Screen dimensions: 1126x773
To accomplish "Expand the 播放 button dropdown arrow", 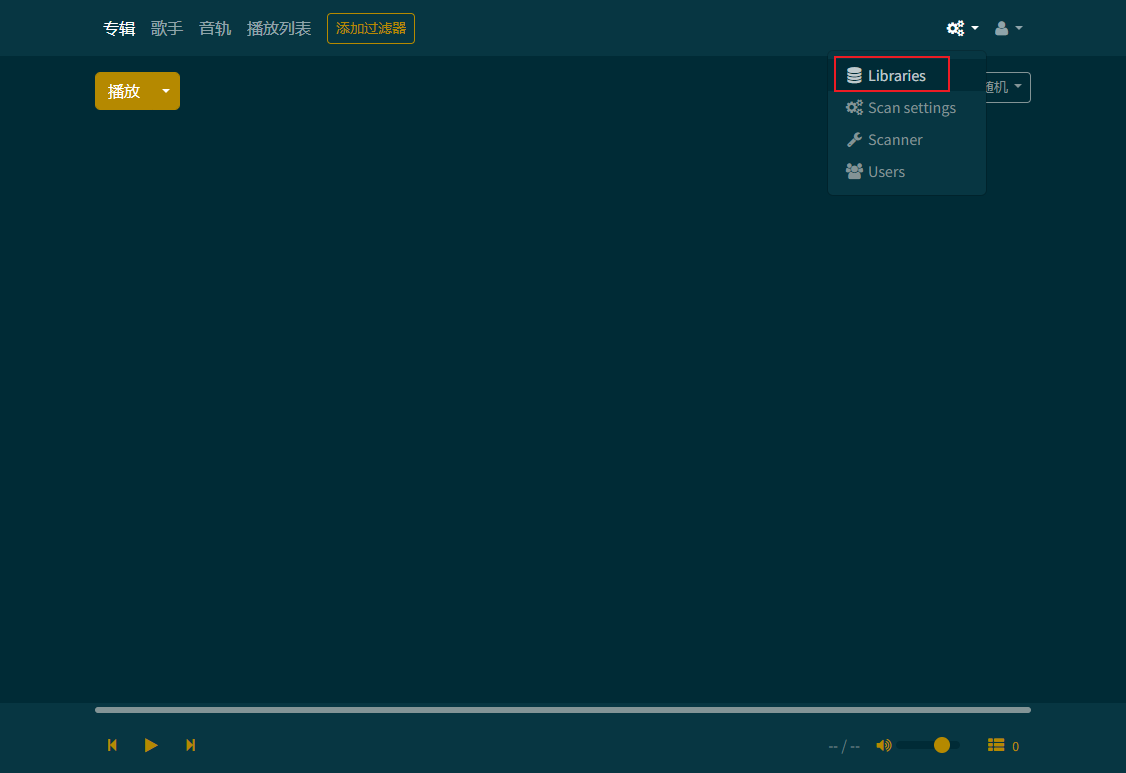I will coord(166,91).
